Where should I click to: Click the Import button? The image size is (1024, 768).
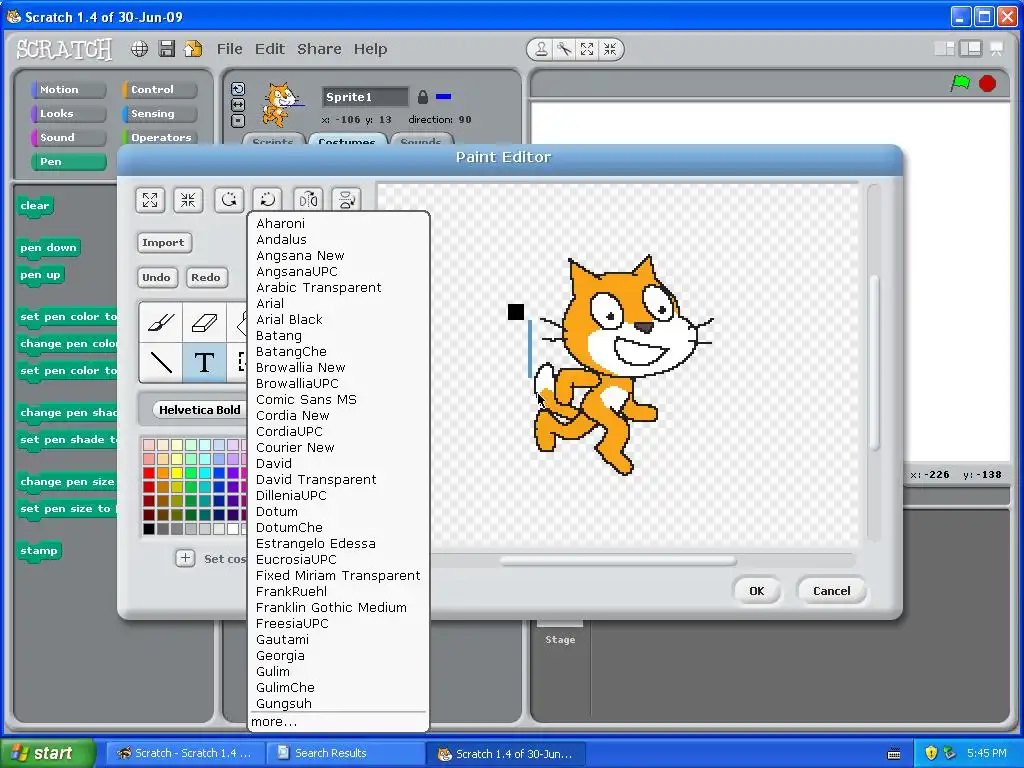click(x=164, y=242)
